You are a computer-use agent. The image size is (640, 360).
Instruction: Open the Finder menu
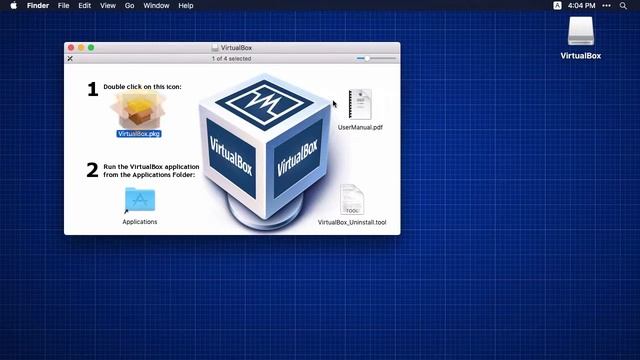click(38, 6)
